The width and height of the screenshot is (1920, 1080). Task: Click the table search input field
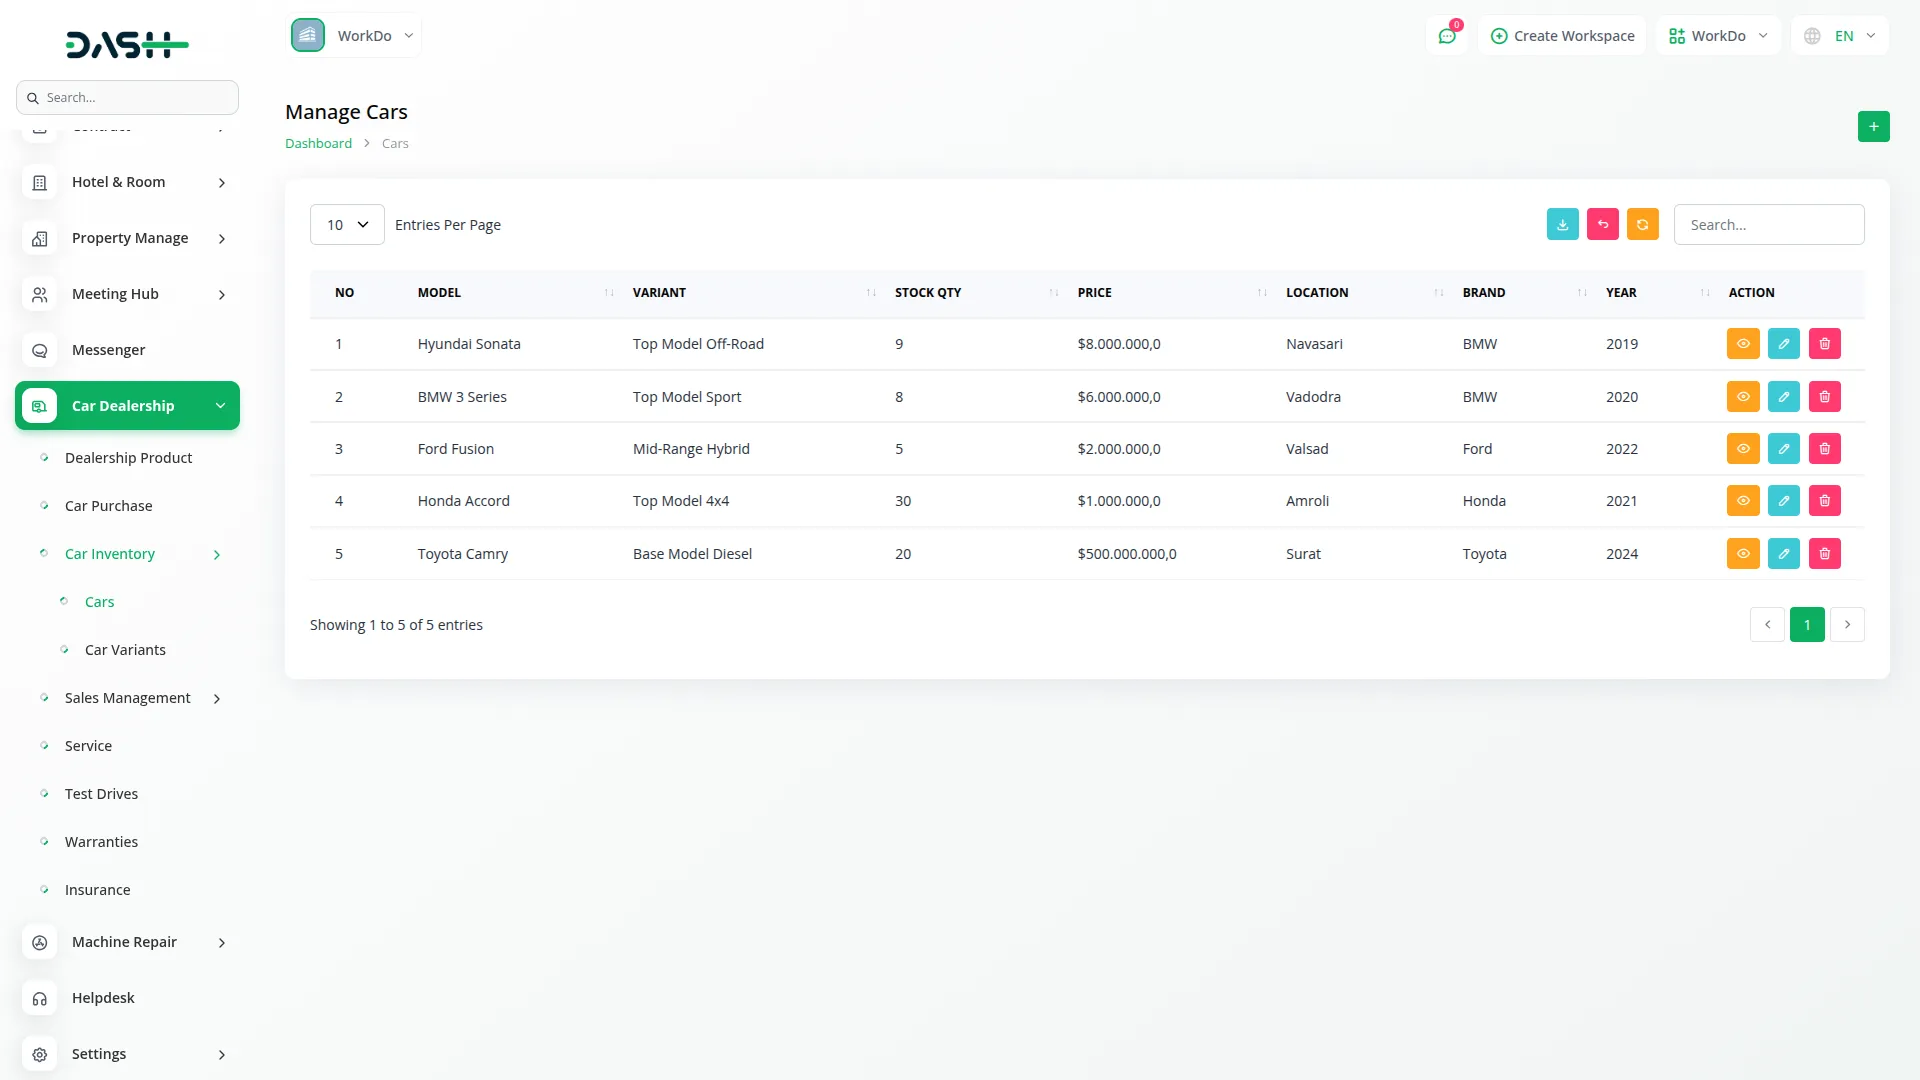tap(1768, 225)
